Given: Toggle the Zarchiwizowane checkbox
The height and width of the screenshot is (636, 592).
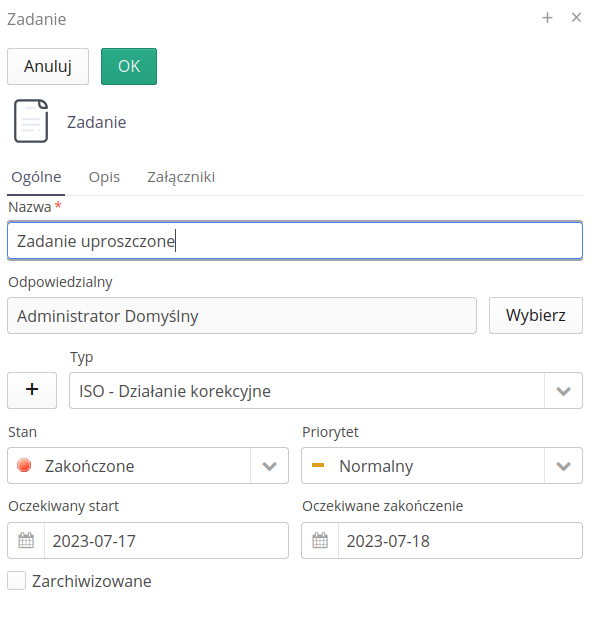Looking at the screenshot, I should pyautogui.click(x=17, y=580).
